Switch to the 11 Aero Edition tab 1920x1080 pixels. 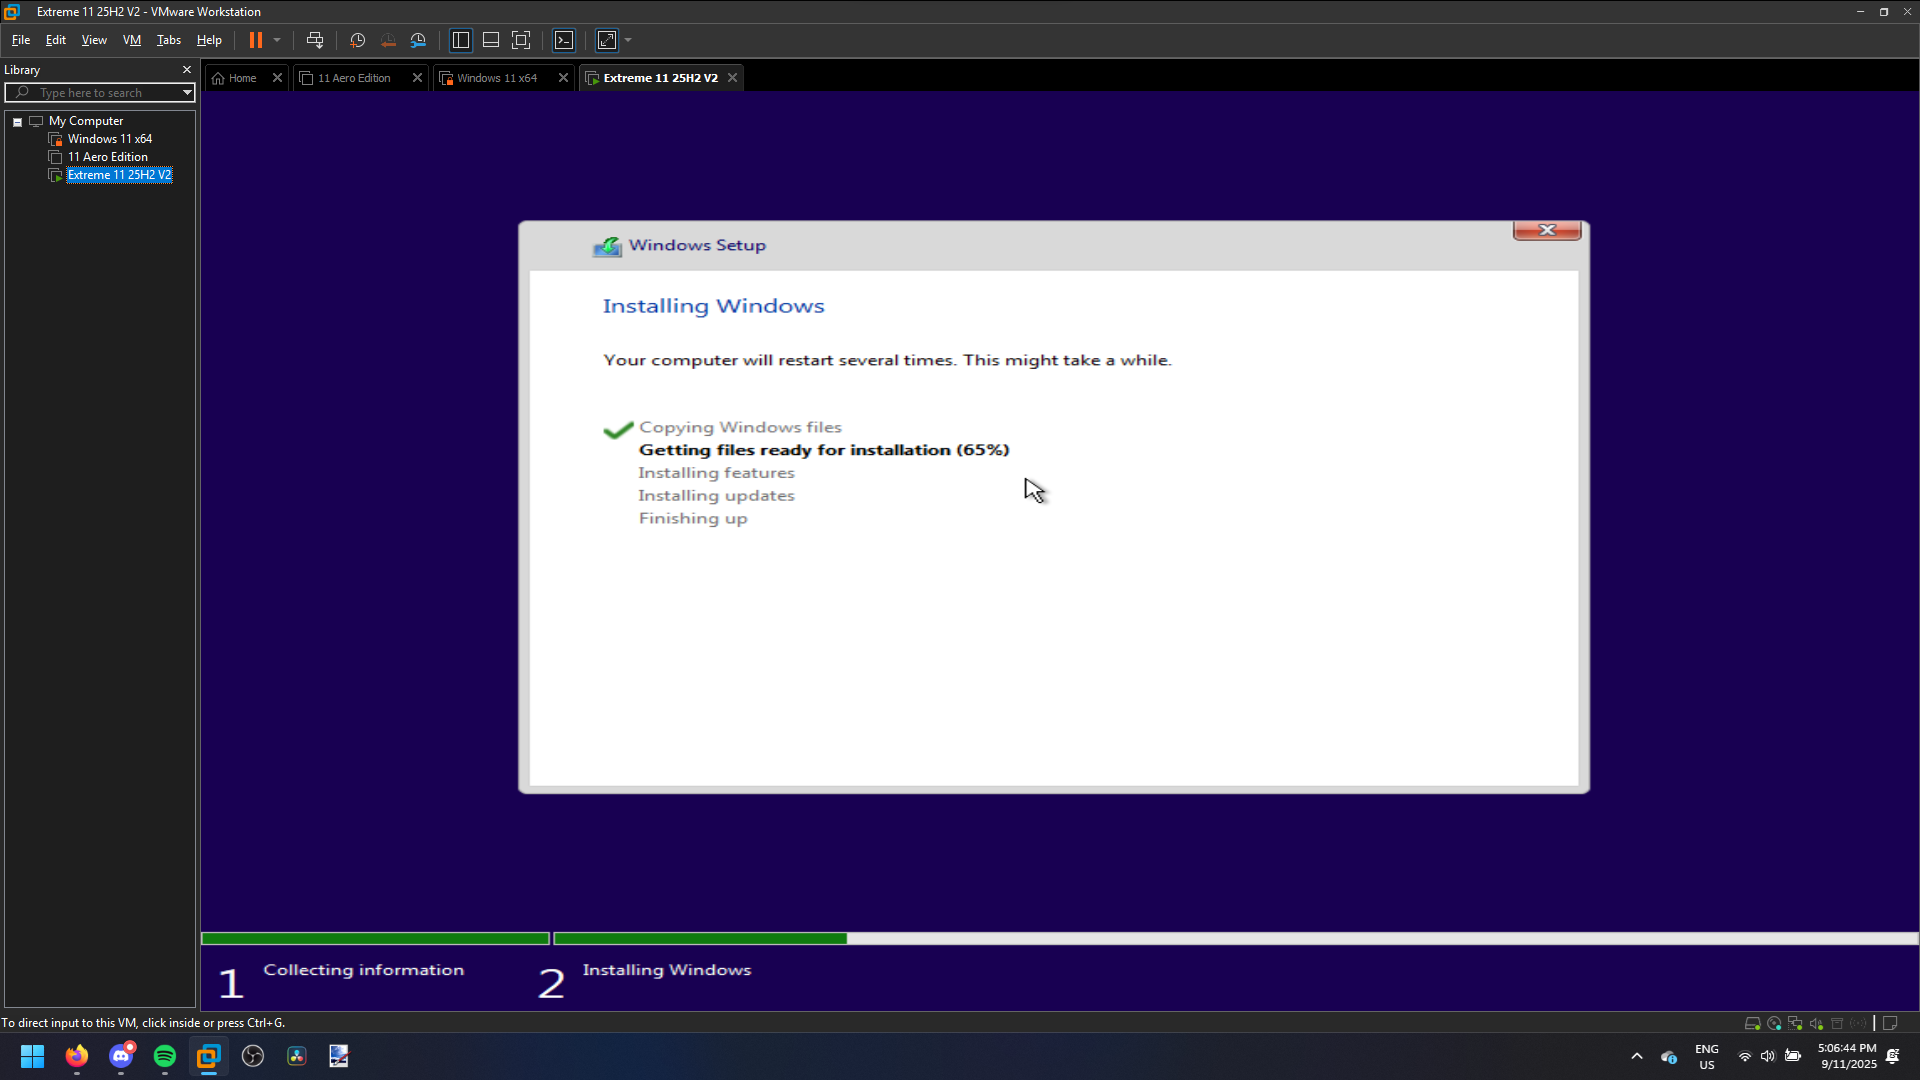click(x=354, y=78)
